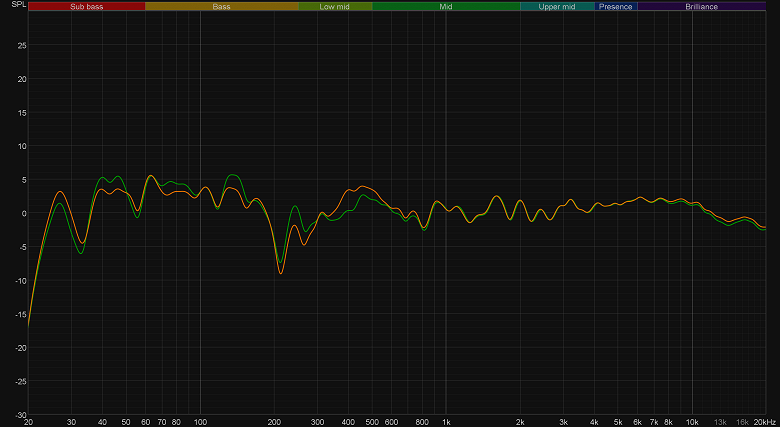Click the 400 Hz frequency axis label

click(x=348, y=422)
